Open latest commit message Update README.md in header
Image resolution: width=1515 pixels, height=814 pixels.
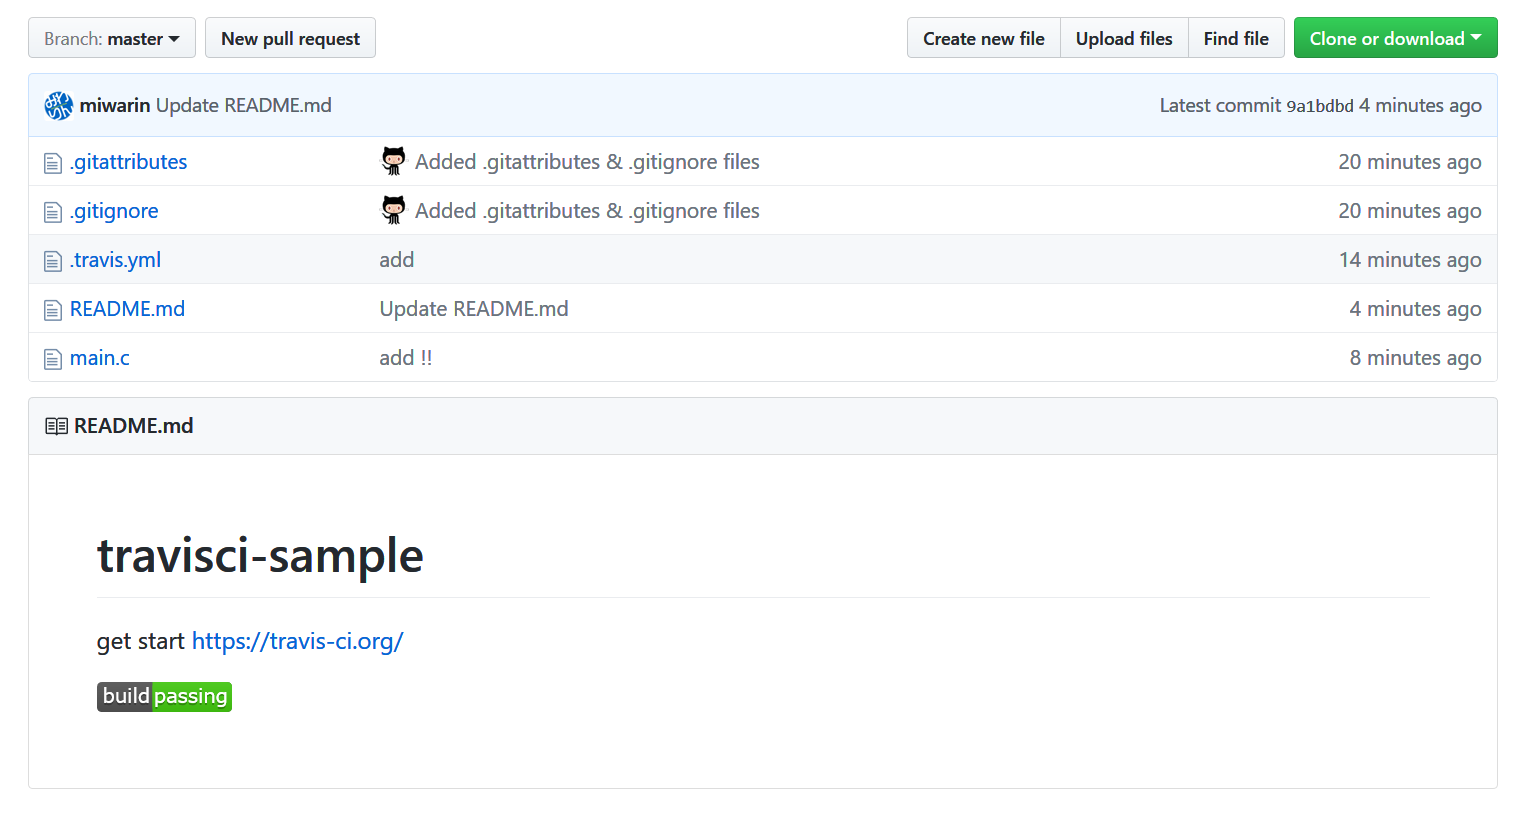tap(244, 105)
